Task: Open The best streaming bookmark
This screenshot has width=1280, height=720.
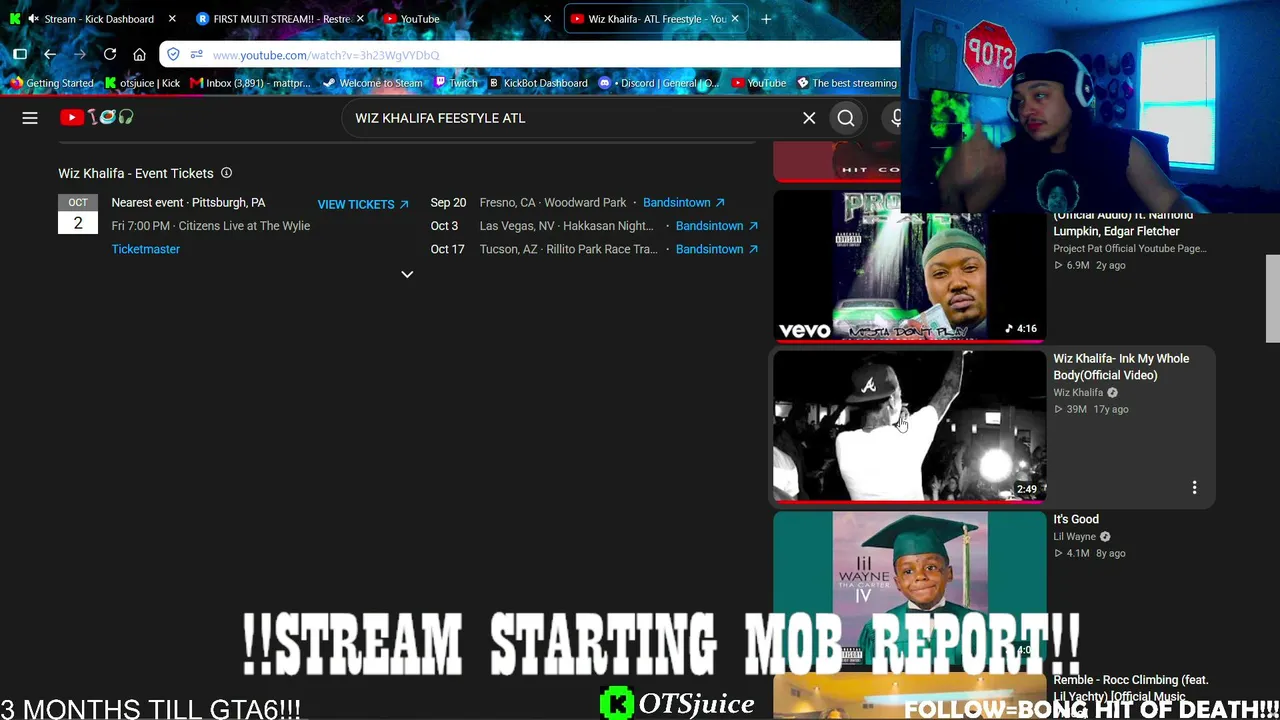Action: pyautogui.click(x=846, y=83)
